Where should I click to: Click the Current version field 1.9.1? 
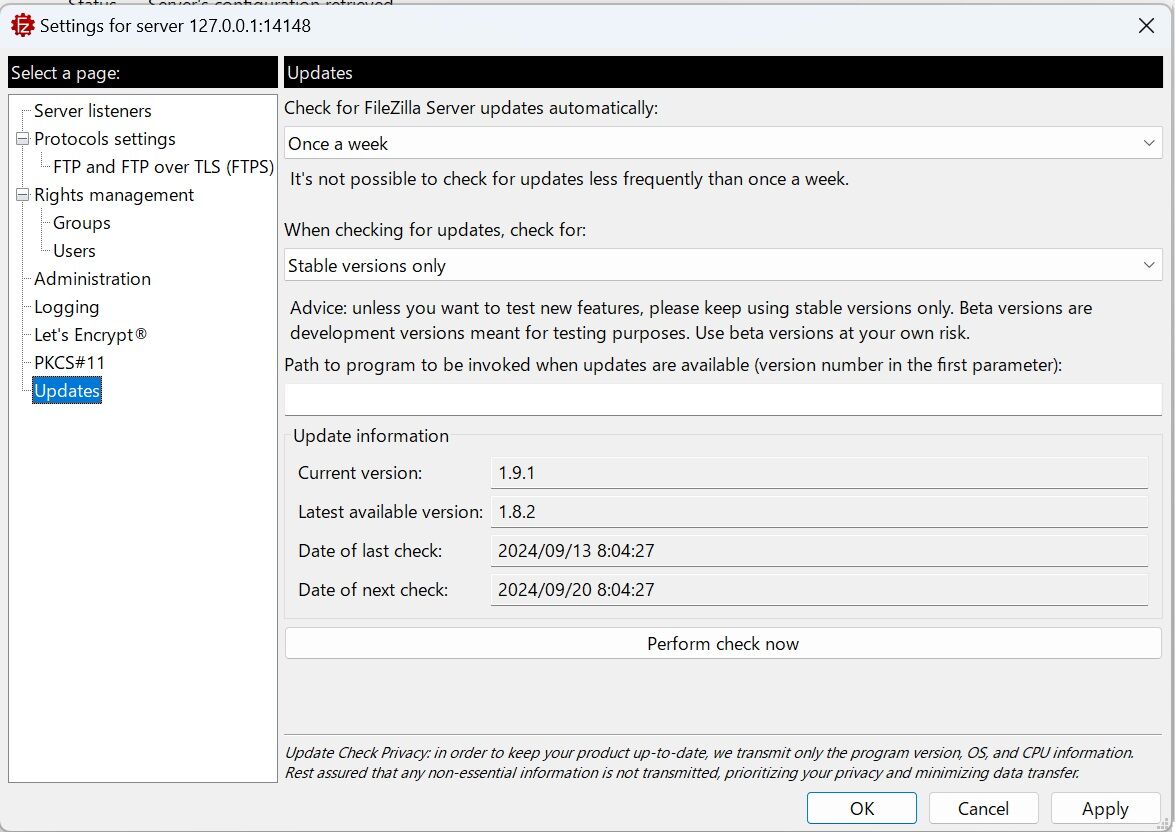click(x=819, y=473)
